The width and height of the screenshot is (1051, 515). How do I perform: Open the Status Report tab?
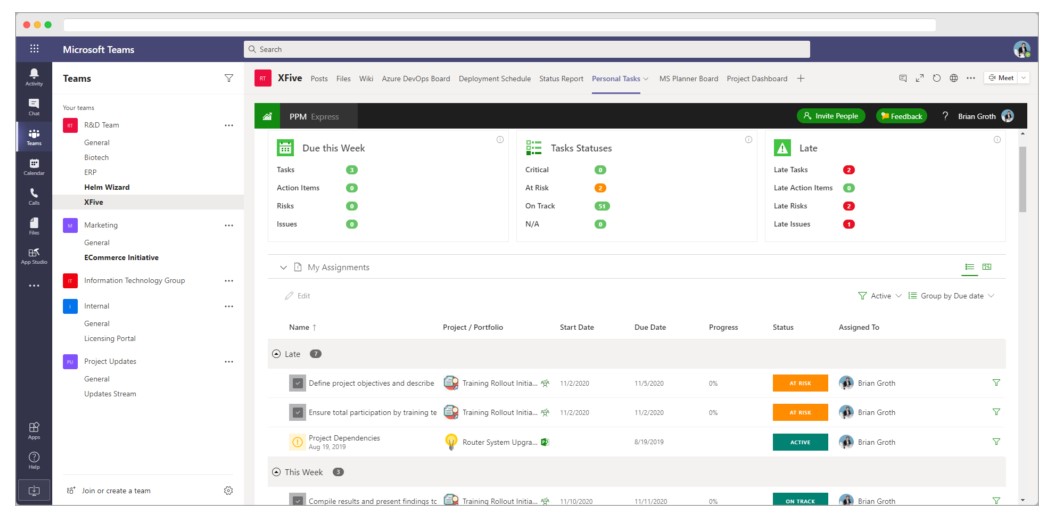561,78
